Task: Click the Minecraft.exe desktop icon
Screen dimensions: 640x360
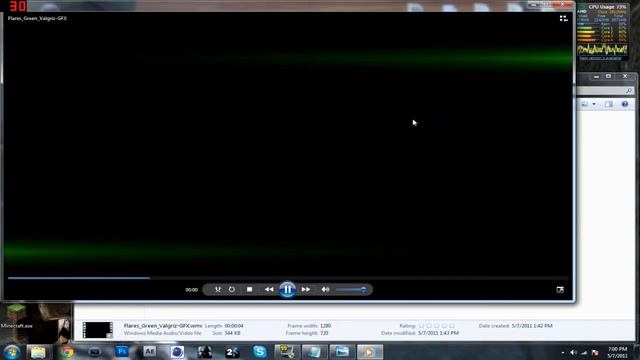Action: pos(16,316)
